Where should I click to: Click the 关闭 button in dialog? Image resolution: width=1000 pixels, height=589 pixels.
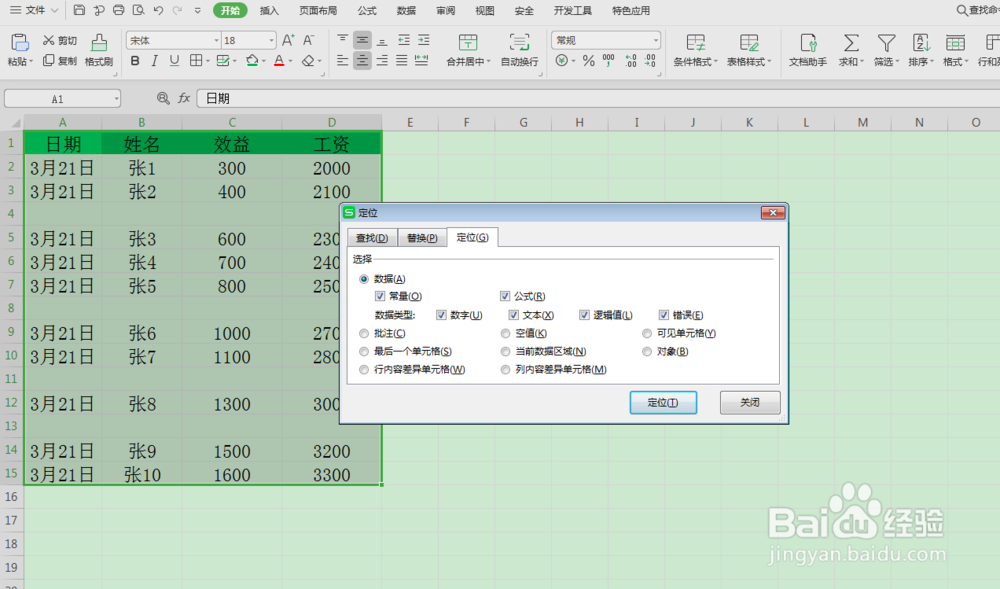tap(750, 402)
